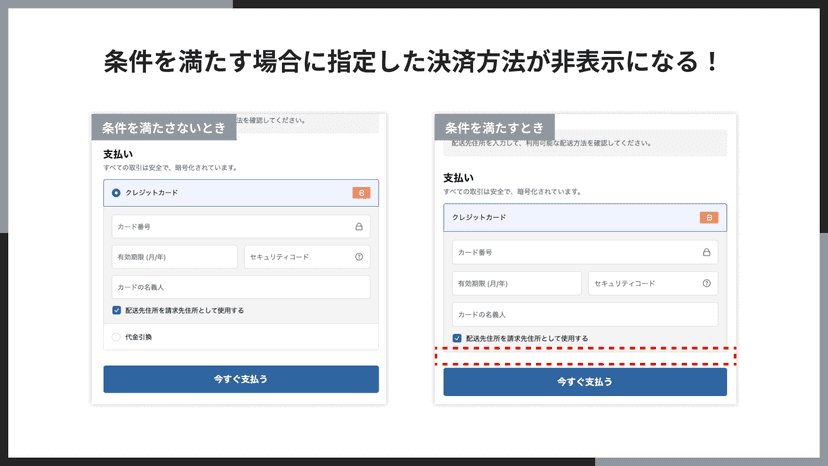Toggle 配送先住所を請求先住所 checkbox in left checkout

(117, 310)
